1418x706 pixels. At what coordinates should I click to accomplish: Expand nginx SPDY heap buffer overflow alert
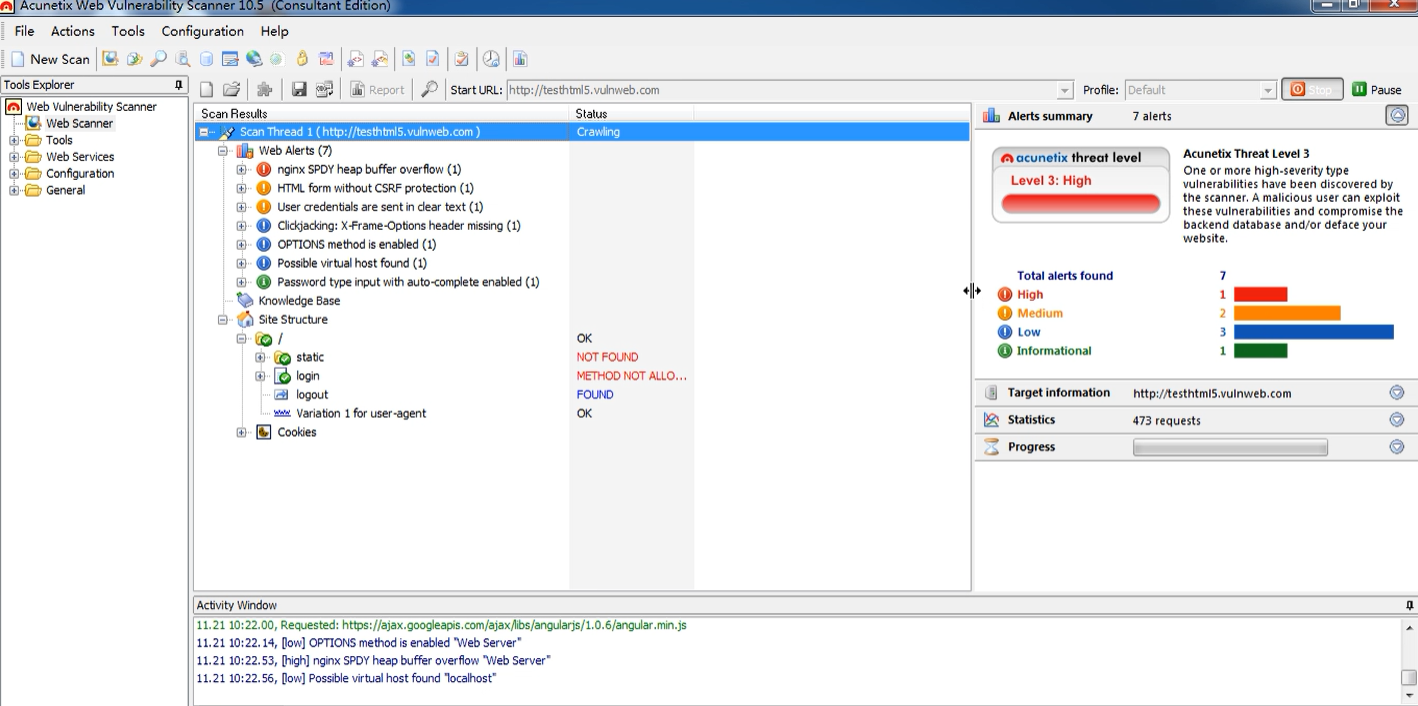pos(241,170)
